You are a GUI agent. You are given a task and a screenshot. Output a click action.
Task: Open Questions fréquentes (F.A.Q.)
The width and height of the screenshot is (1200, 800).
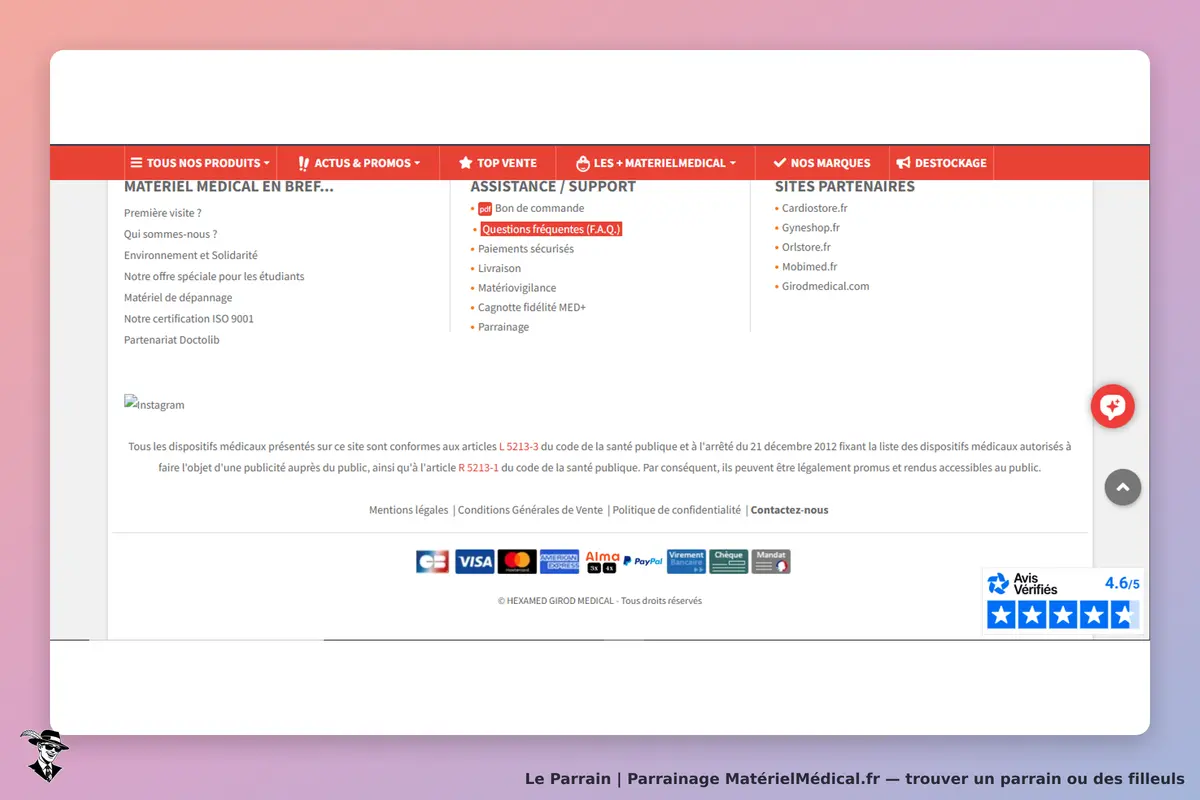point(551,229)
